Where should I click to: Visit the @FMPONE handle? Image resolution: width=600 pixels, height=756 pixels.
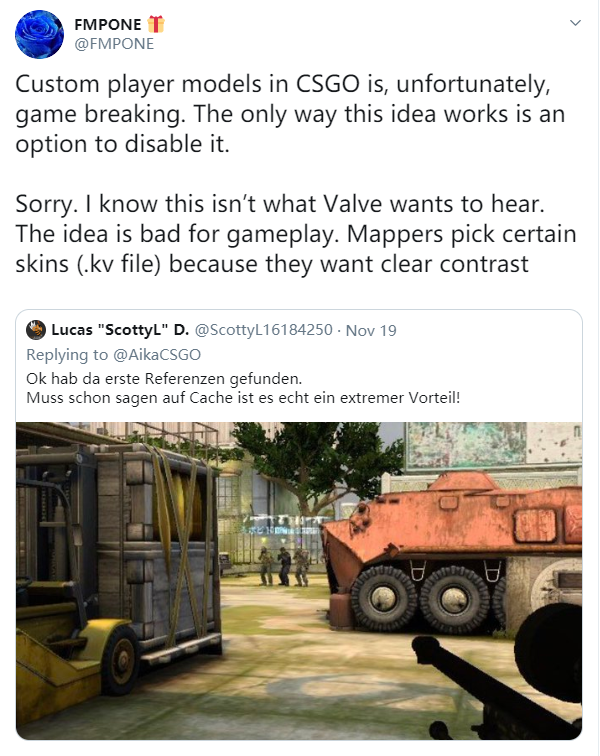pos(114,44)
